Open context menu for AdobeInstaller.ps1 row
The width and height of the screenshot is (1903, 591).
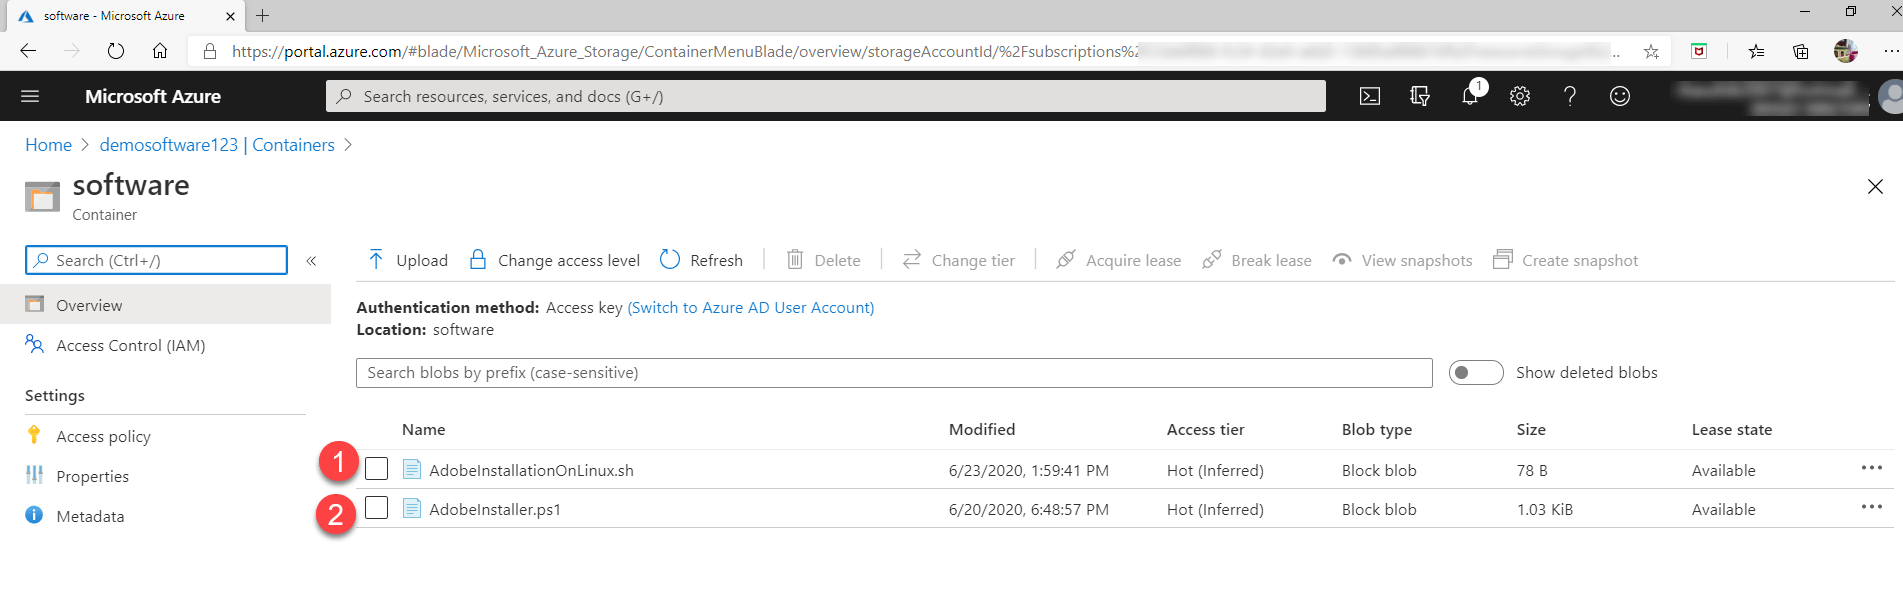pyautogui.click(x=1872, y=507)
